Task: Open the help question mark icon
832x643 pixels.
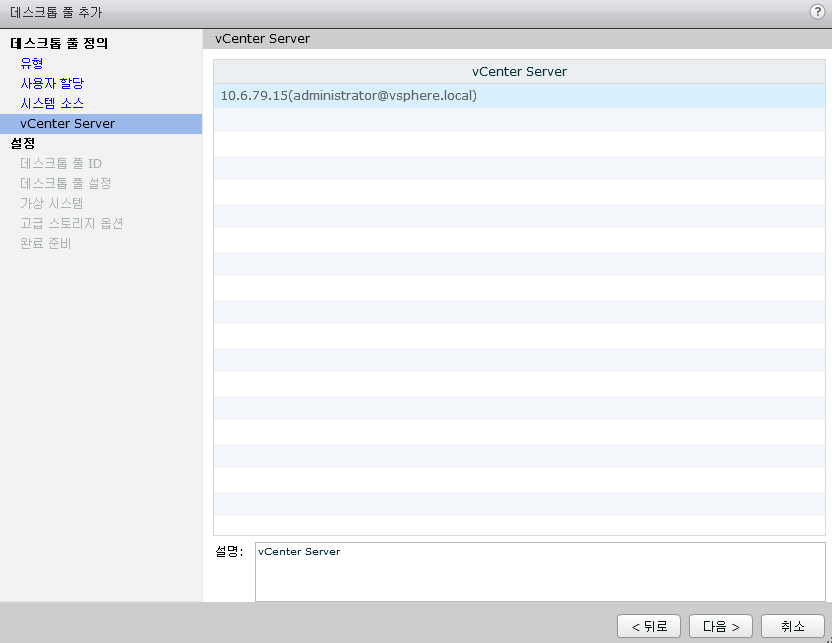Action: (817, 12)
